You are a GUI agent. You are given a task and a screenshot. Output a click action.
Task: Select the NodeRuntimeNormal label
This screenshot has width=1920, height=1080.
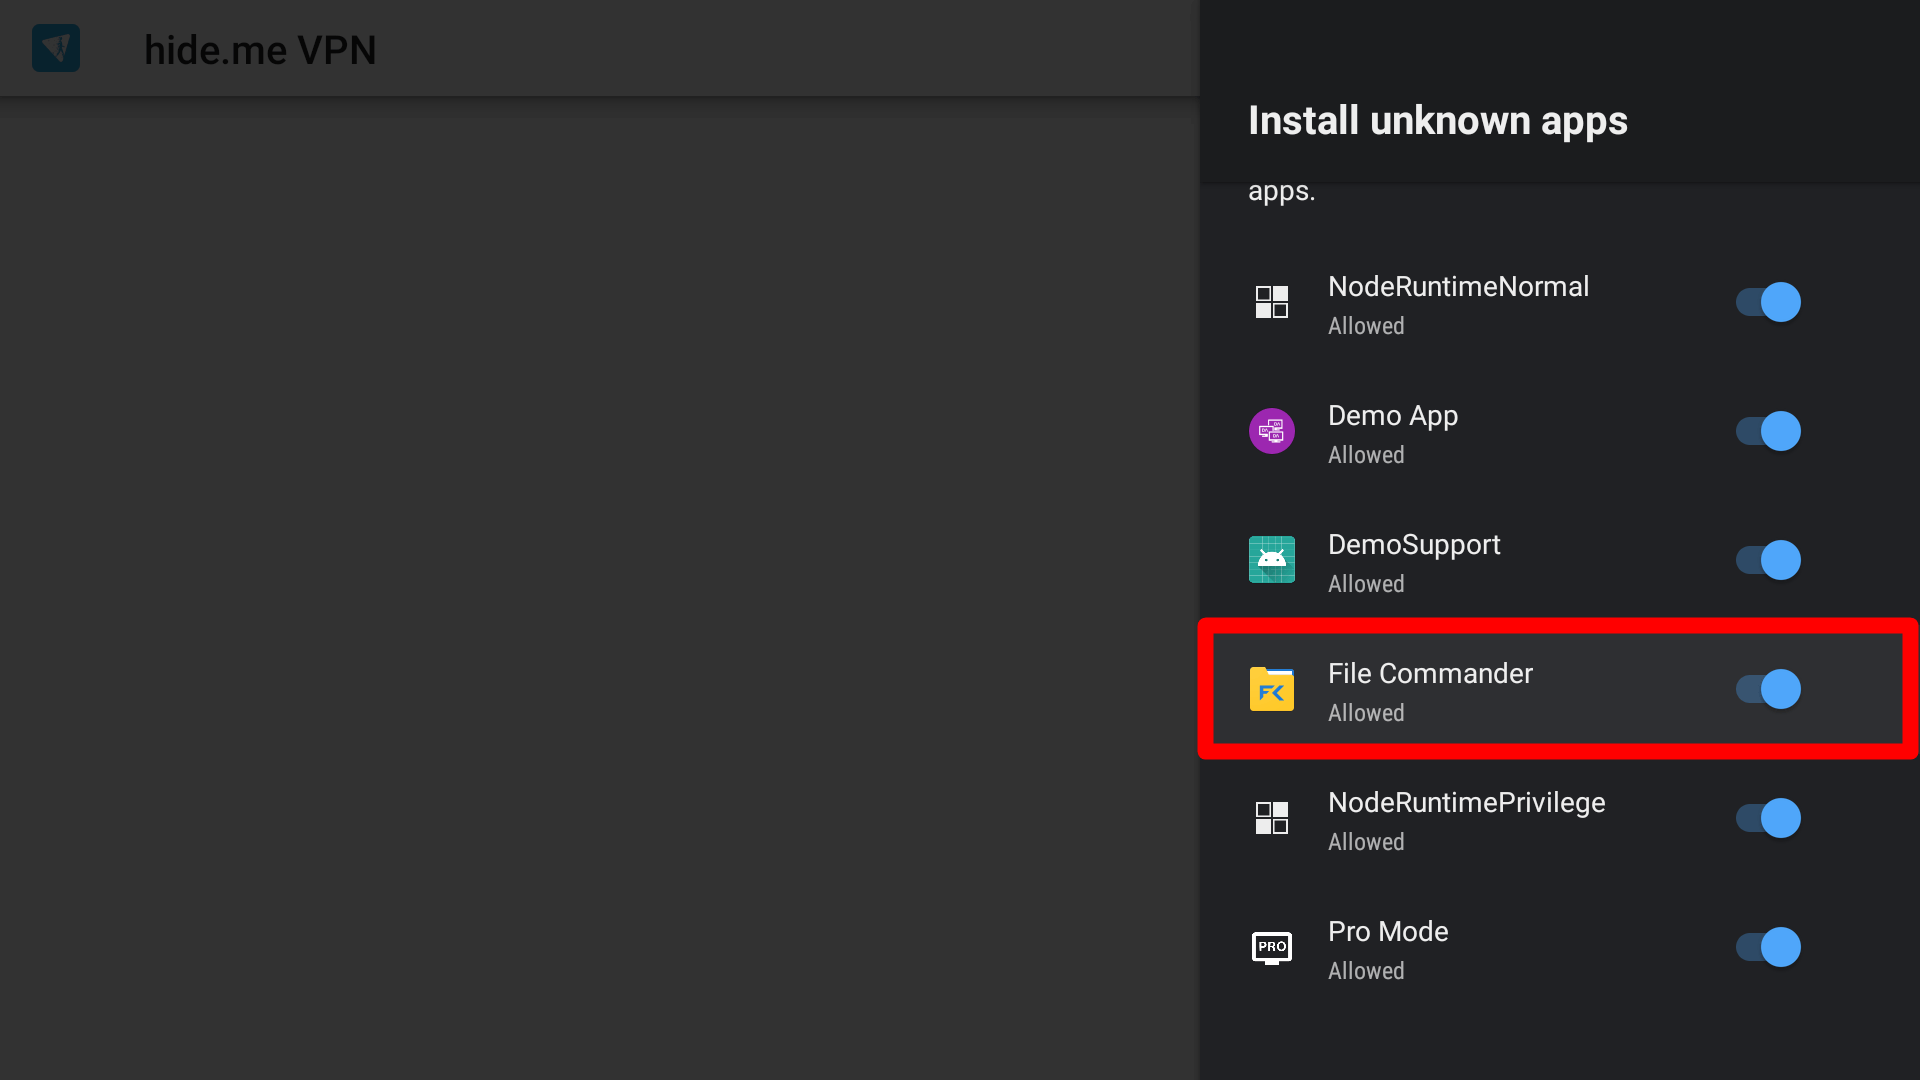pos(1458,287)
